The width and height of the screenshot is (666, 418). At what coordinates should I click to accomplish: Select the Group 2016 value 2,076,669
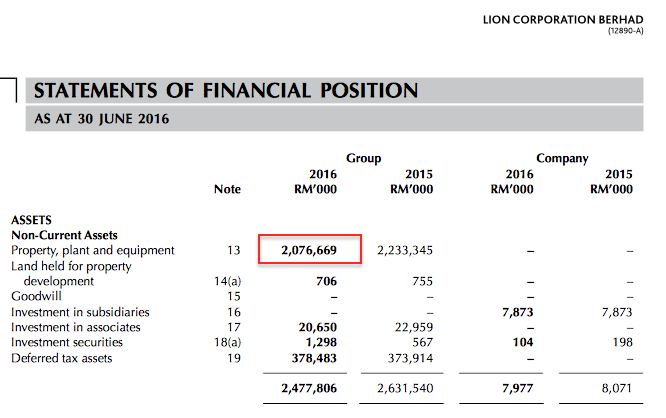tap(309, 250)
